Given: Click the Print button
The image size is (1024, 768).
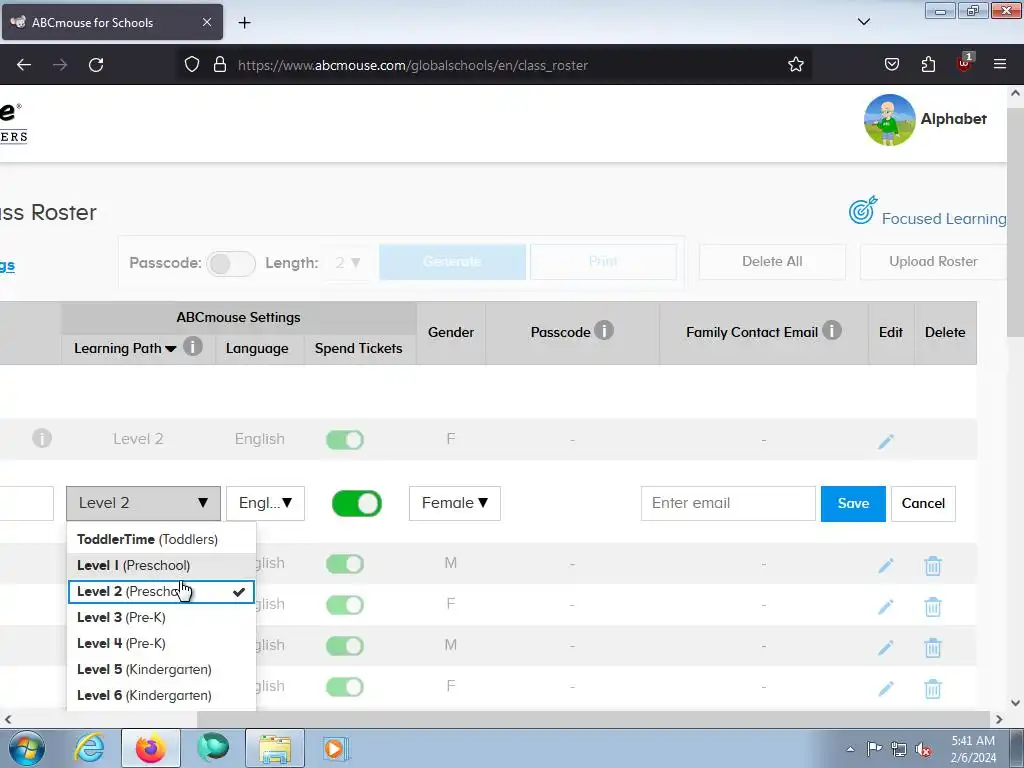Looking at the screenshot, I should coord(603,262).
